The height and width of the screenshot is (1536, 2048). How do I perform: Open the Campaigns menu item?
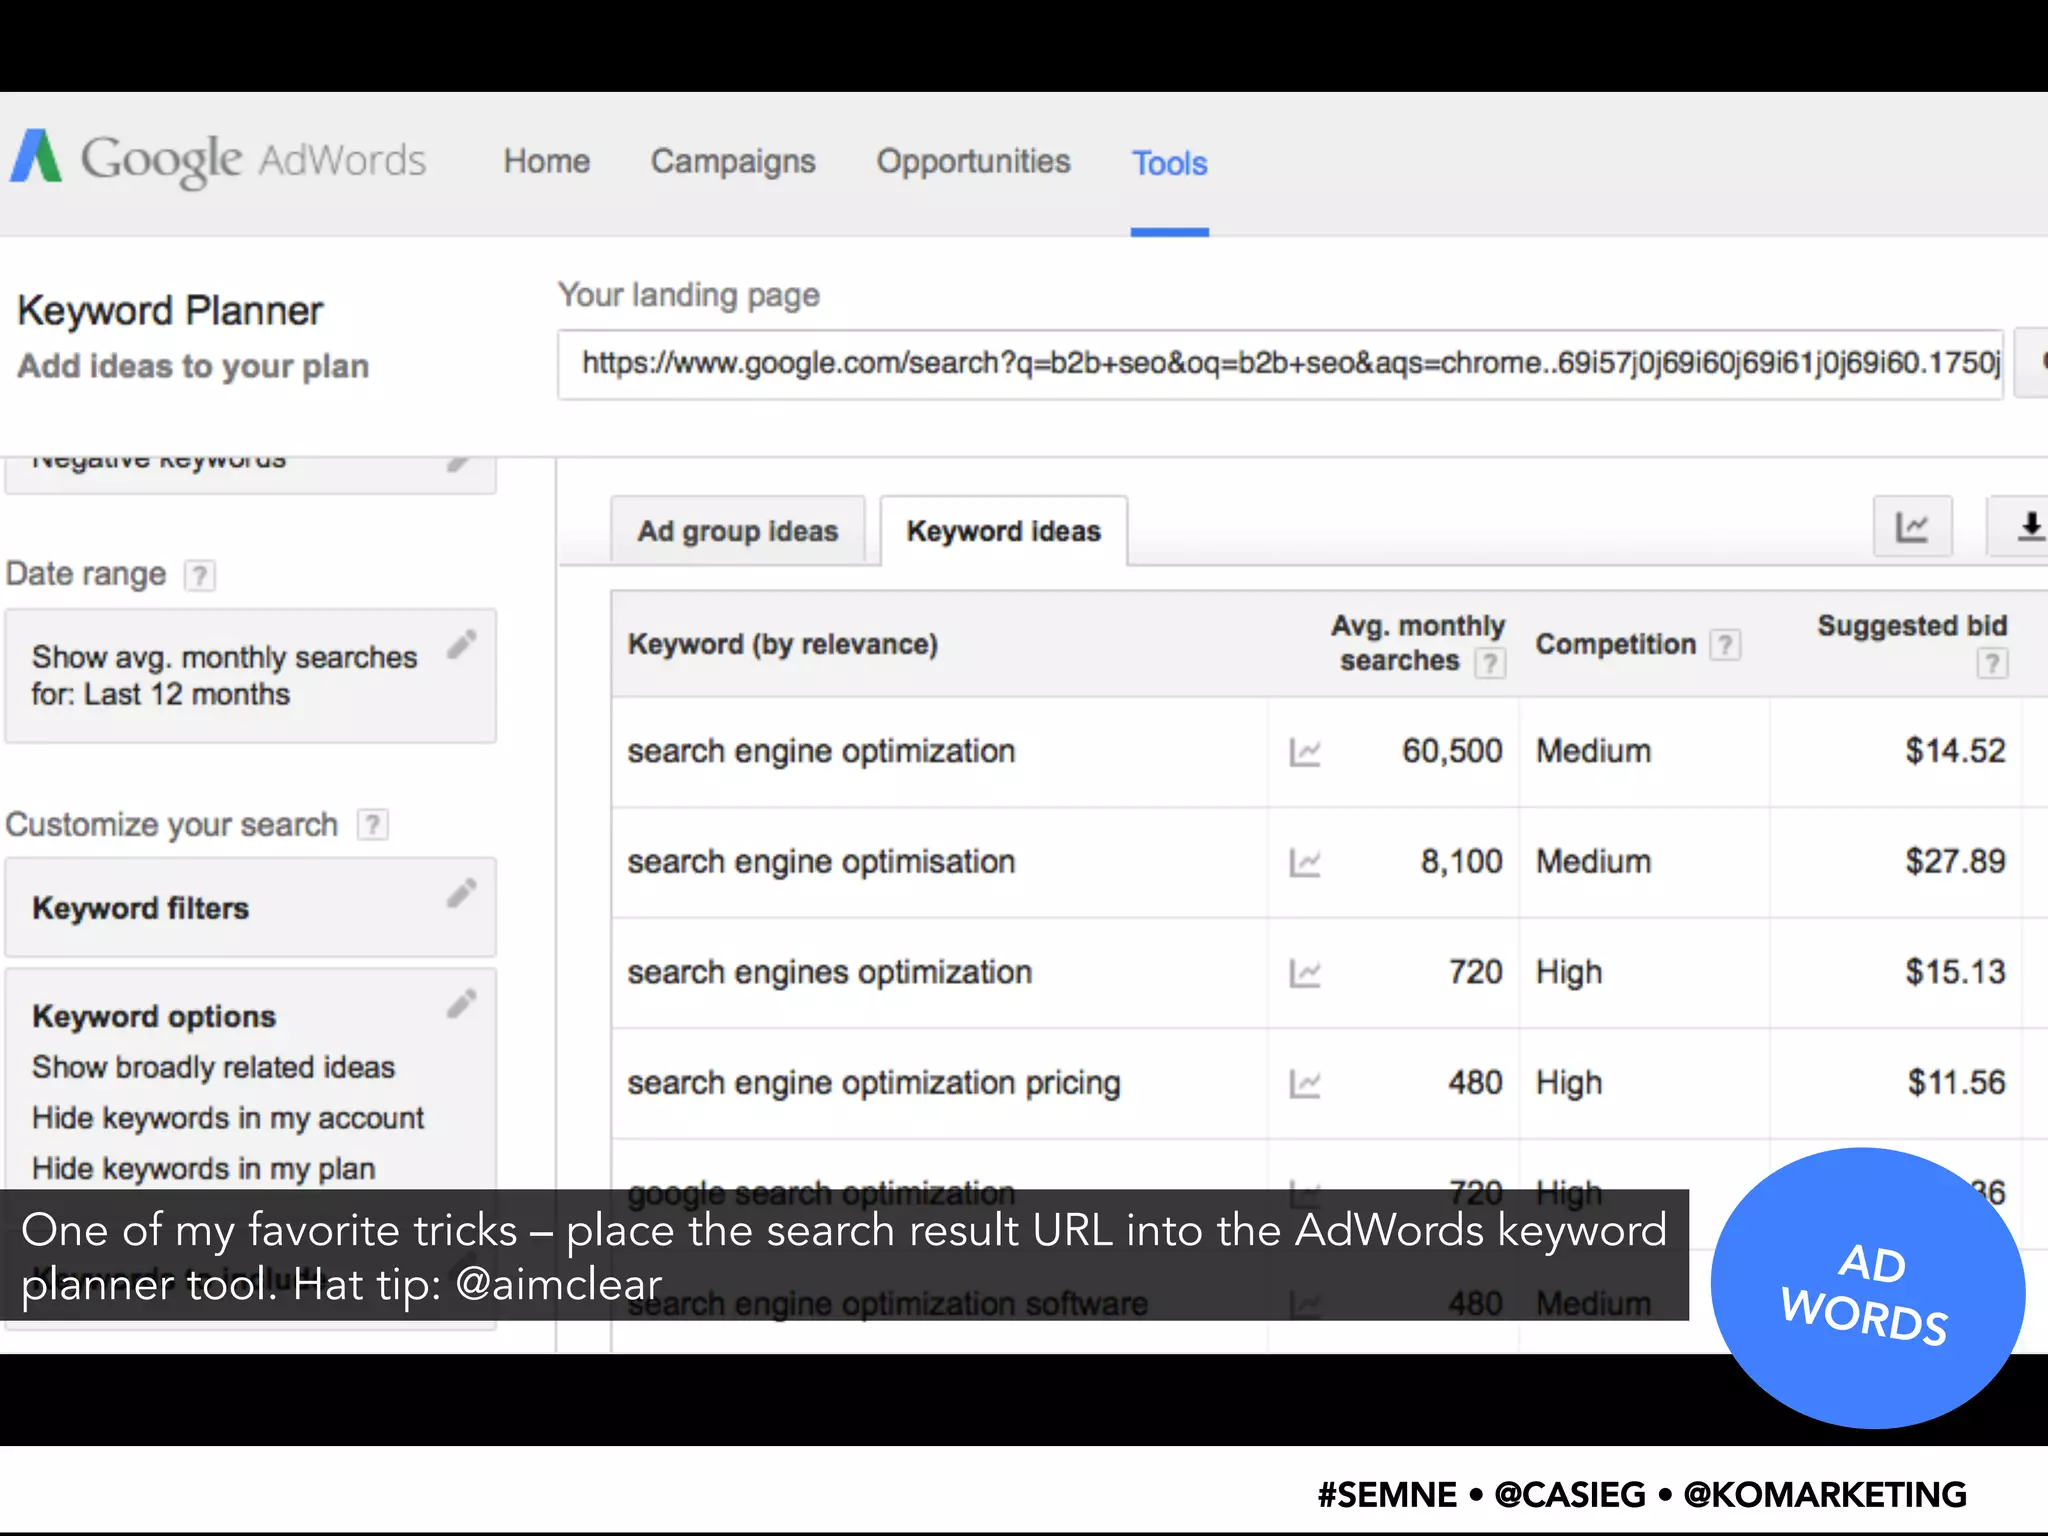(x=733, y=161)
